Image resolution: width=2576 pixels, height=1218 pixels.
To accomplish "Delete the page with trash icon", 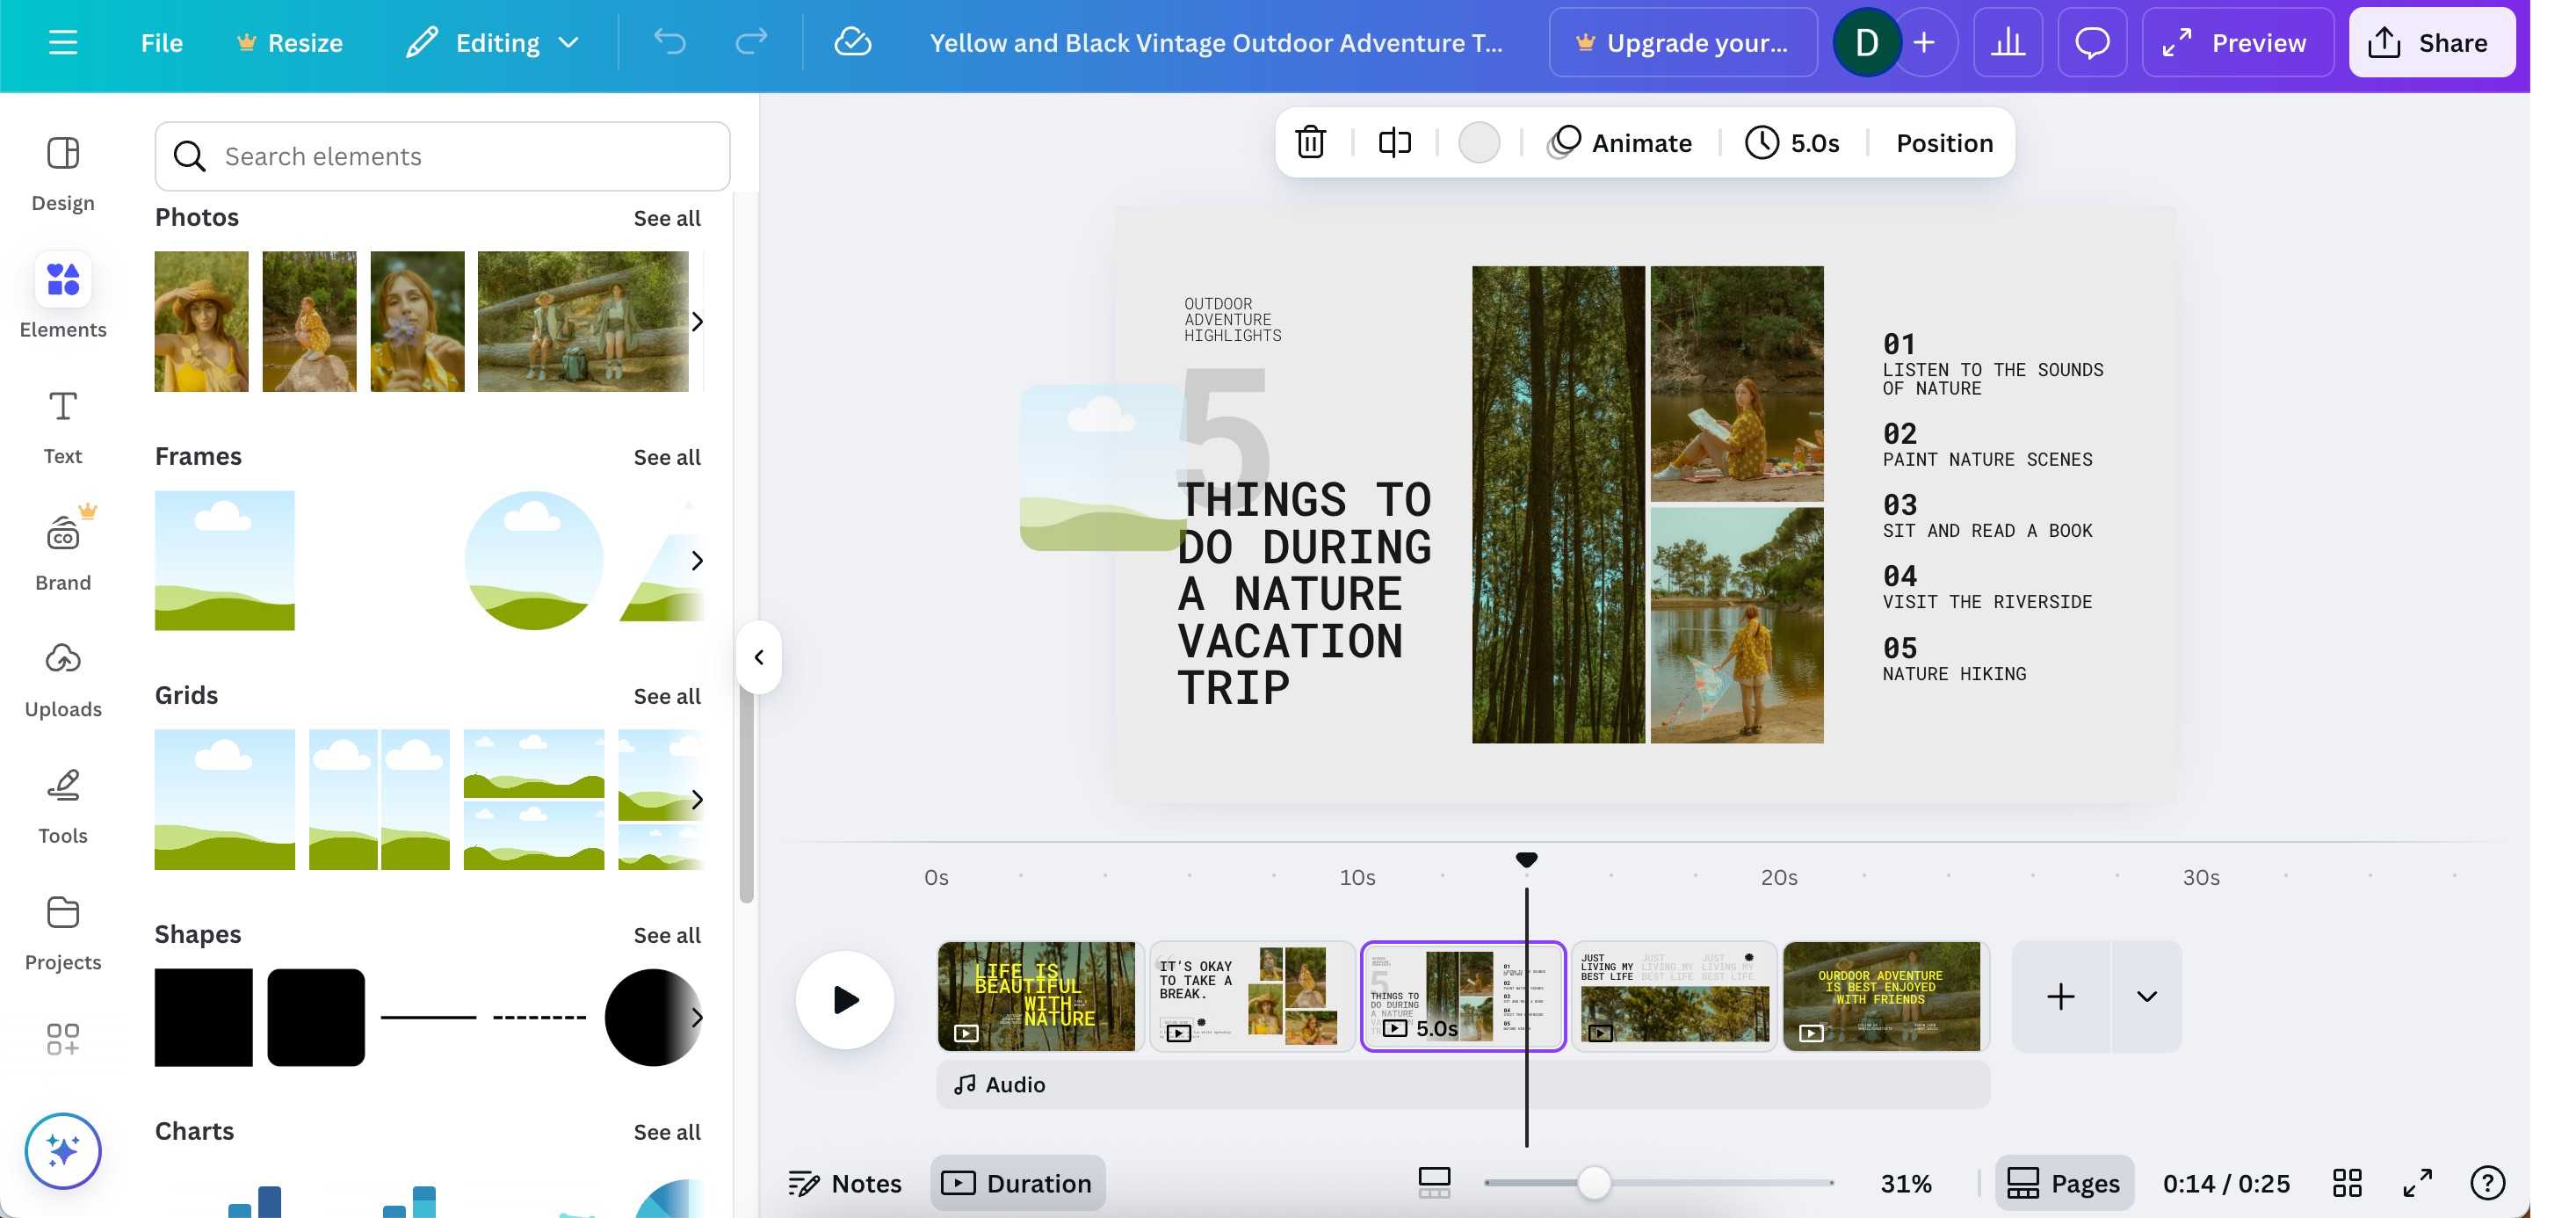I will click(x=1310, y=143).
